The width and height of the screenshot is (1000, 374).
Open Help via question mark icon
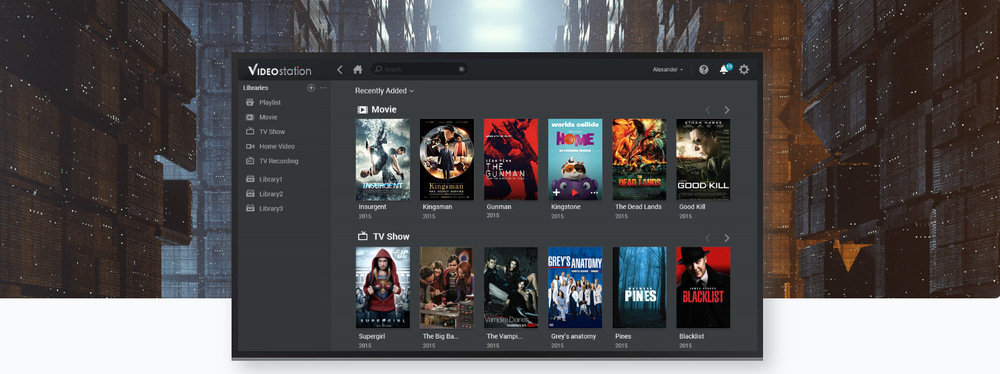pyautogui.click(x=703, y=70)
